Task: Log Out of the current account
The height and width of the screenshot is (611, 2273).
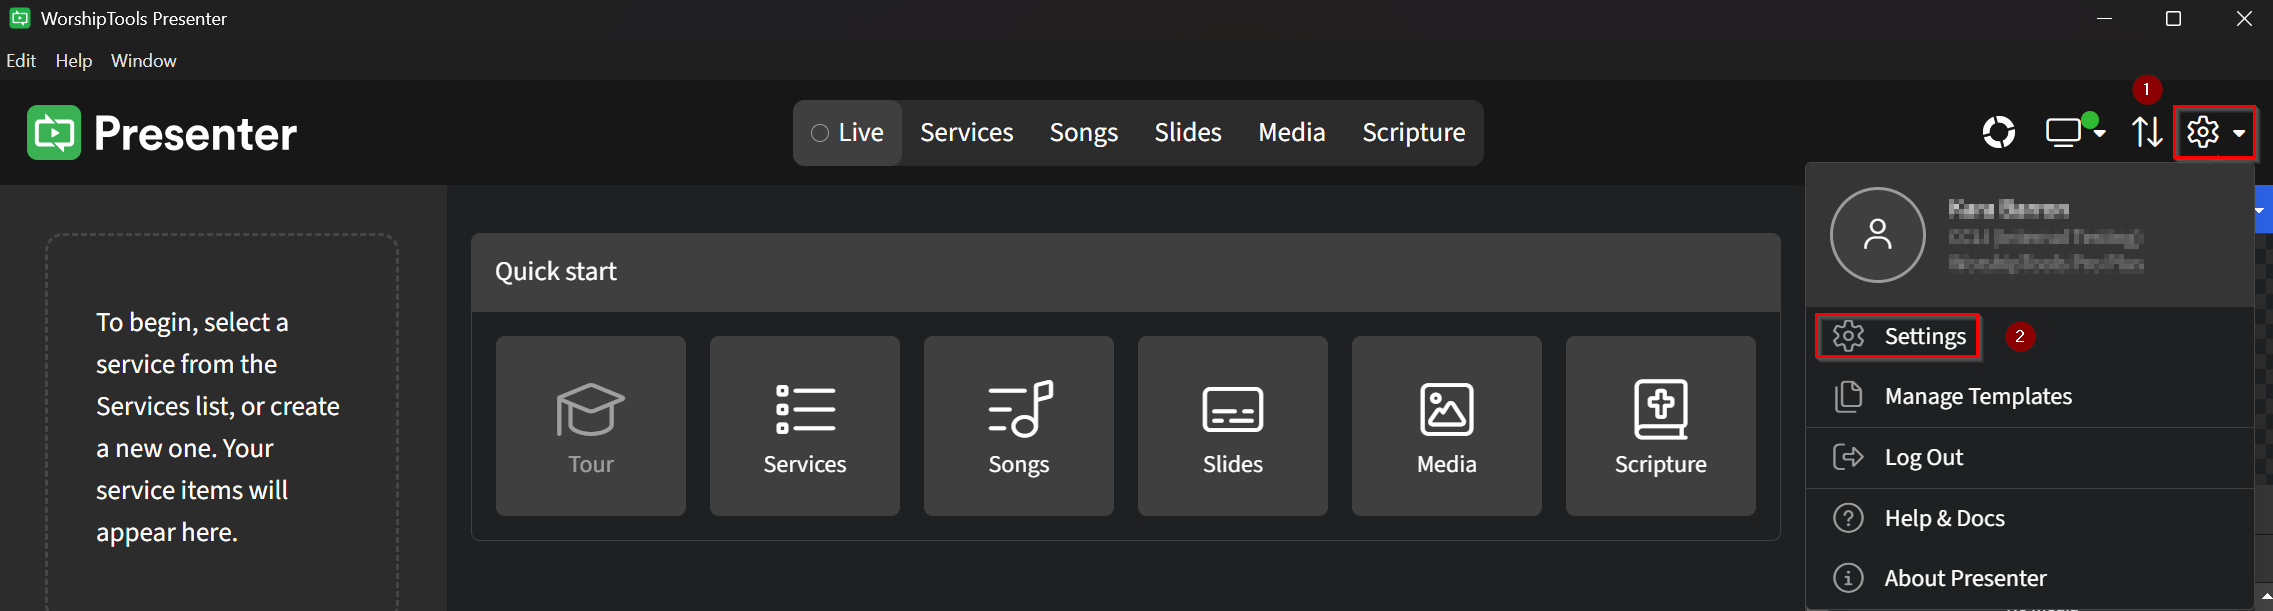Action: click(x=1923, y=456)
